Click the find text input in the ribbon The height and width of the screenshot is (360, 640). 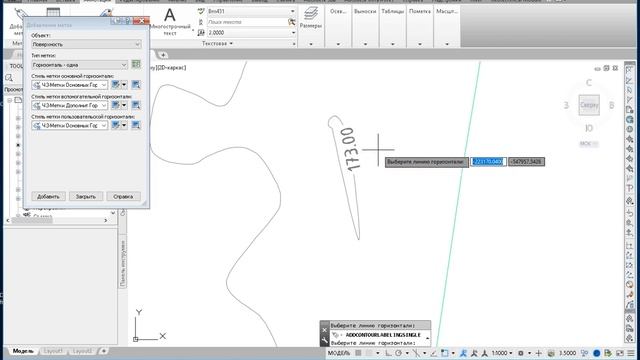coord(247,22)
